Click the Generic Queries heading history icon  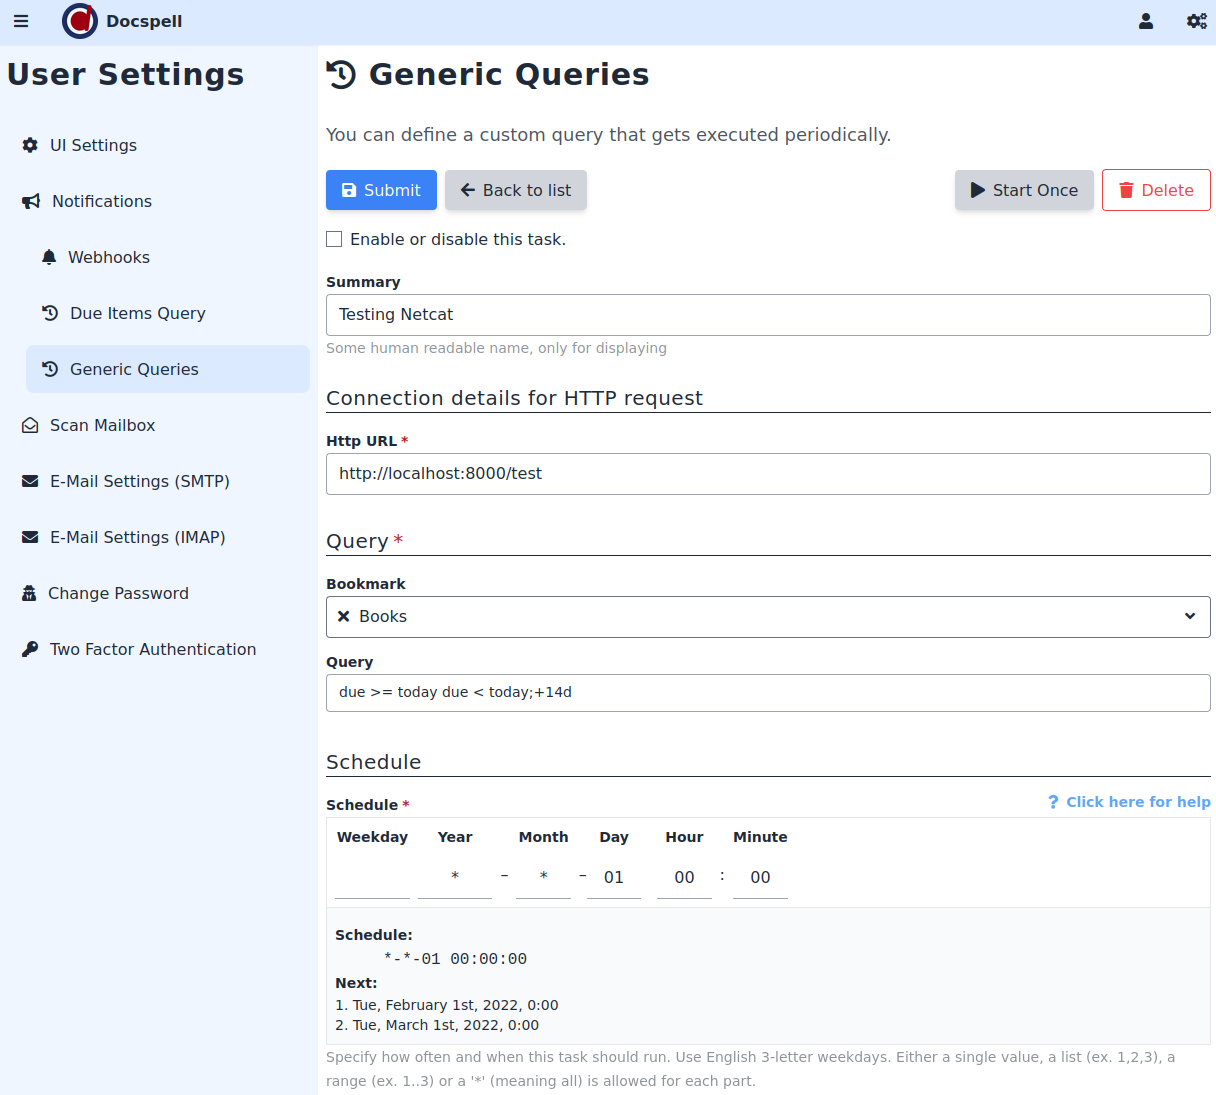point(342,75)
